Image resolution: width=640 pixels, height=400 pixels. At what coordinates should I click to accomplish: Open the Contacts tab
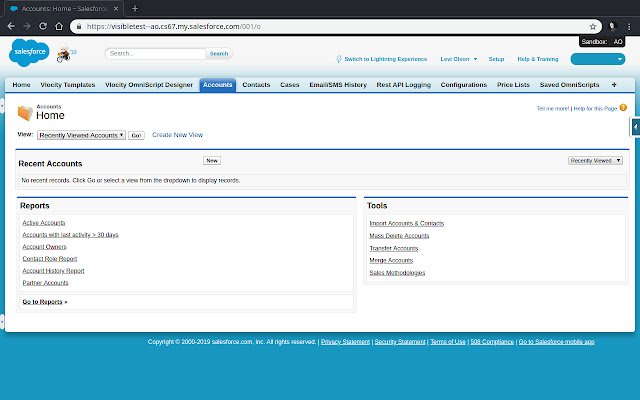(x=256, y=85)
